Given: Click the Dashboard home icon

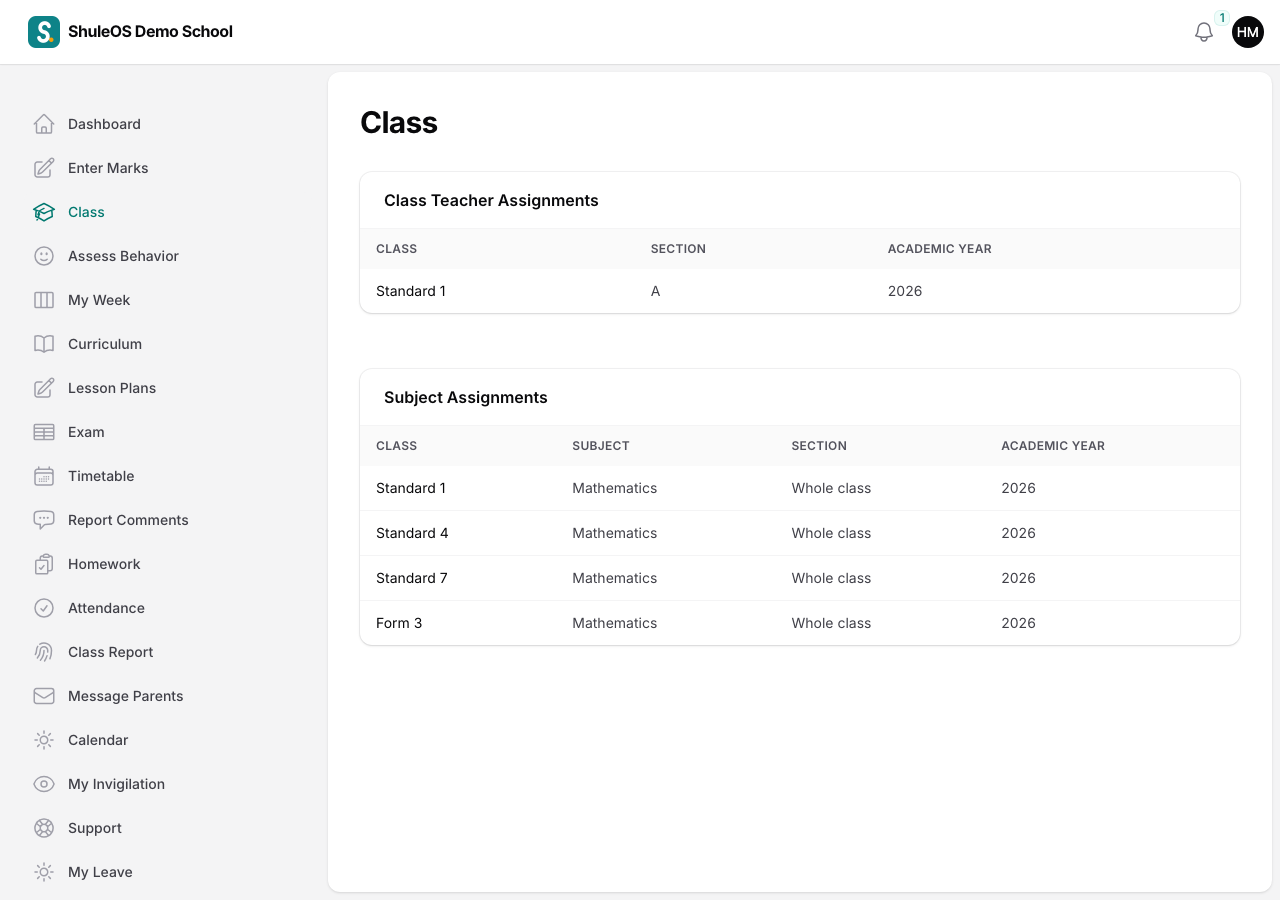Looking at the screenshot, I should point(44,124).
